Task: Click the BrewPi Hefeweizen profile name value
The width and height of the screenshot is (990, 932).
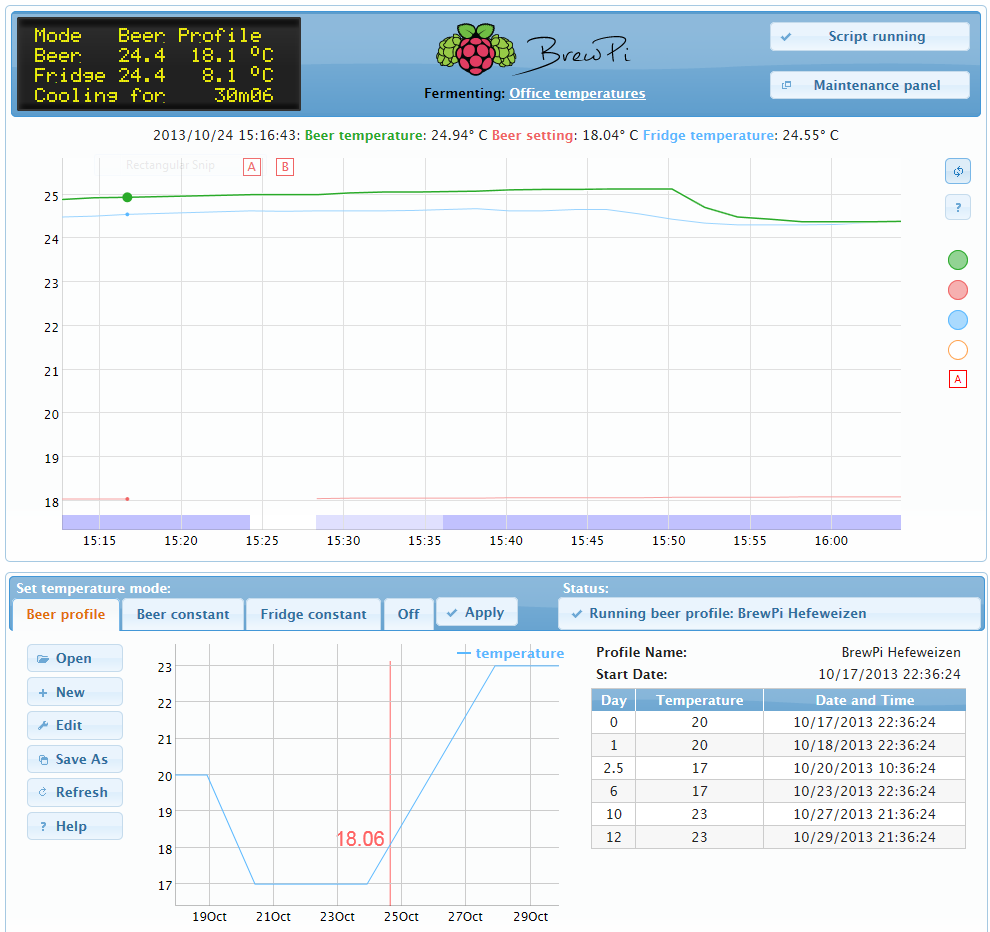Action: tap(901, 652)
